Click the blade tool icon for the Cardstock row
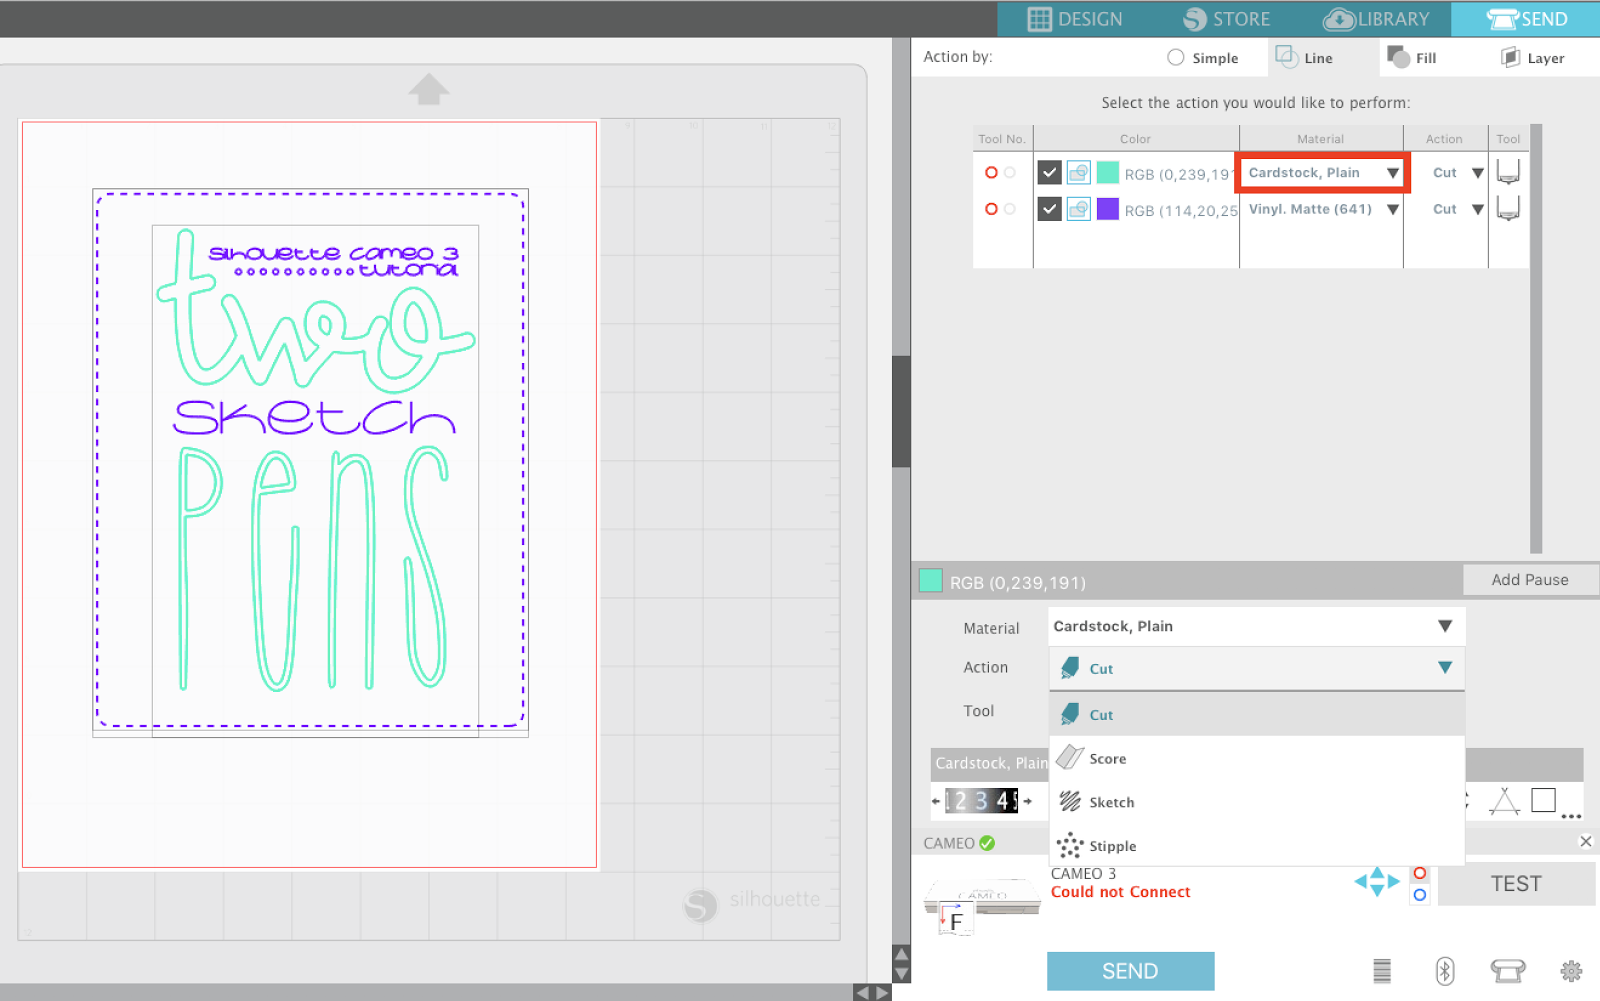Image resolution: width=1600 pixels, height=1001 pixels. pyautogui.click(x=1508, y=171)
